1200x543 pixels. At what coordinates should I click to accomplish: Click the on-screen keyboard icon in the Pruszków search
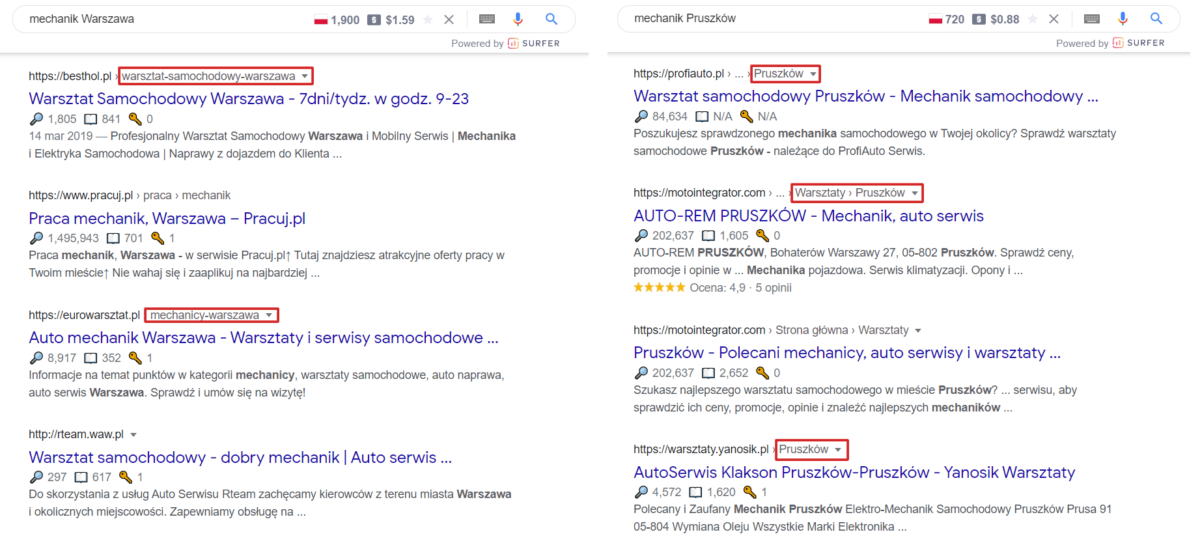click(1092, 19)
